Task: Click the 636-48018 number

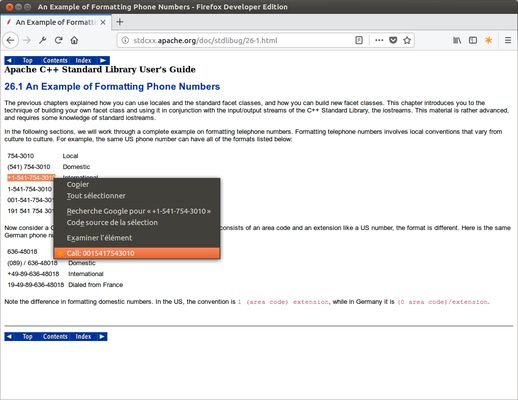Action: click(22, 251)
